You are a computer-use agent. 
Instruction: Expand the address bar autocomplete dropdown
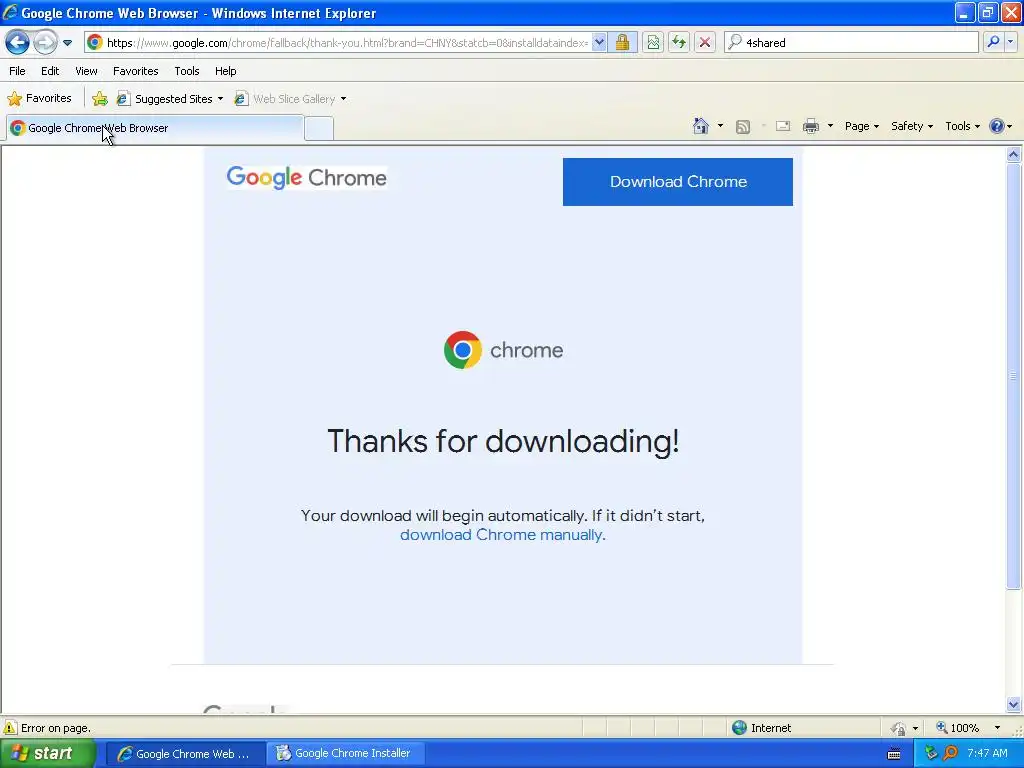tap(599, 42)
